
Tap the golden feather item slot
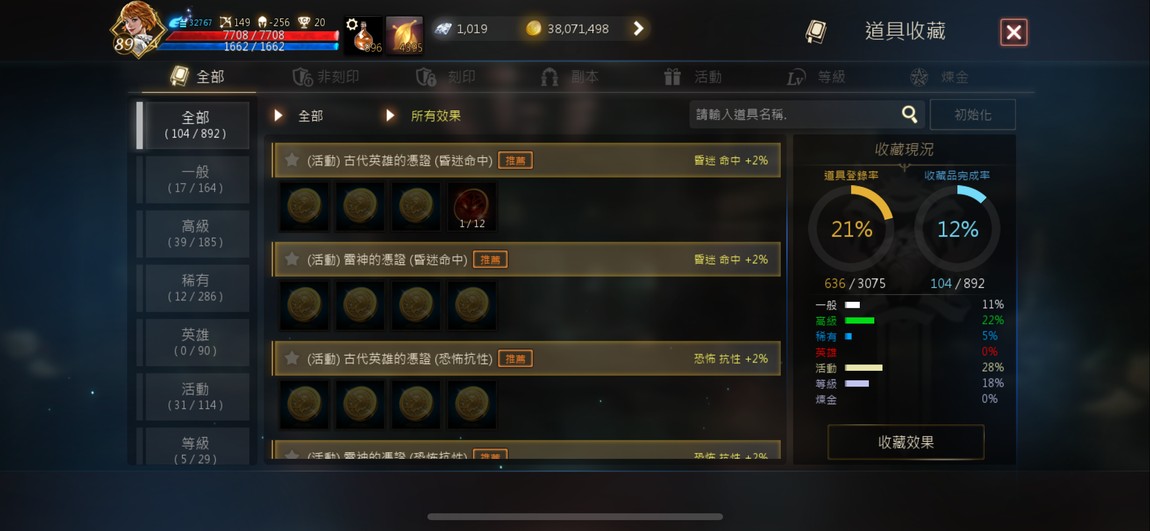404,35
